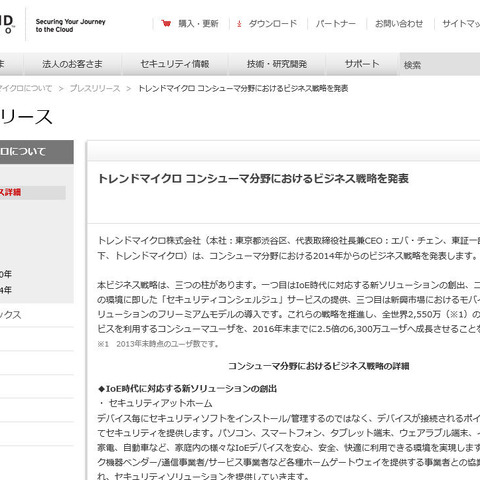Viewport: 480px width, 480px height.
Task: Open the セキュリティ情報 menu
Action: [175, 64]
